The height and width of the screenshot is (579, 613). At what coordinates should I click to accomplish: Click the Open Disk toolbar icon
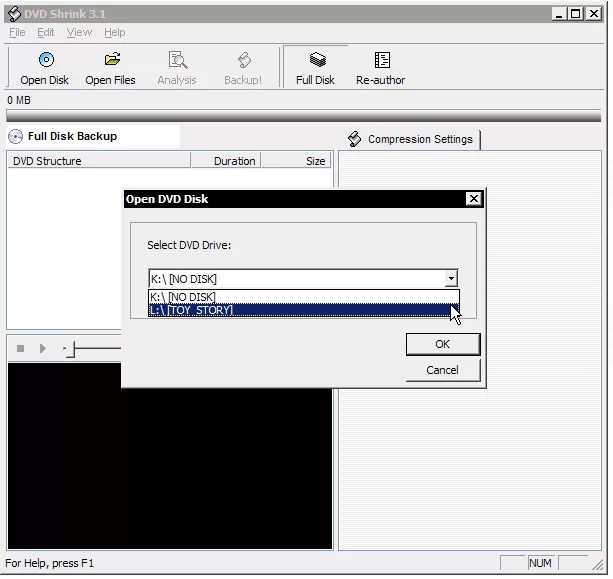46,60
